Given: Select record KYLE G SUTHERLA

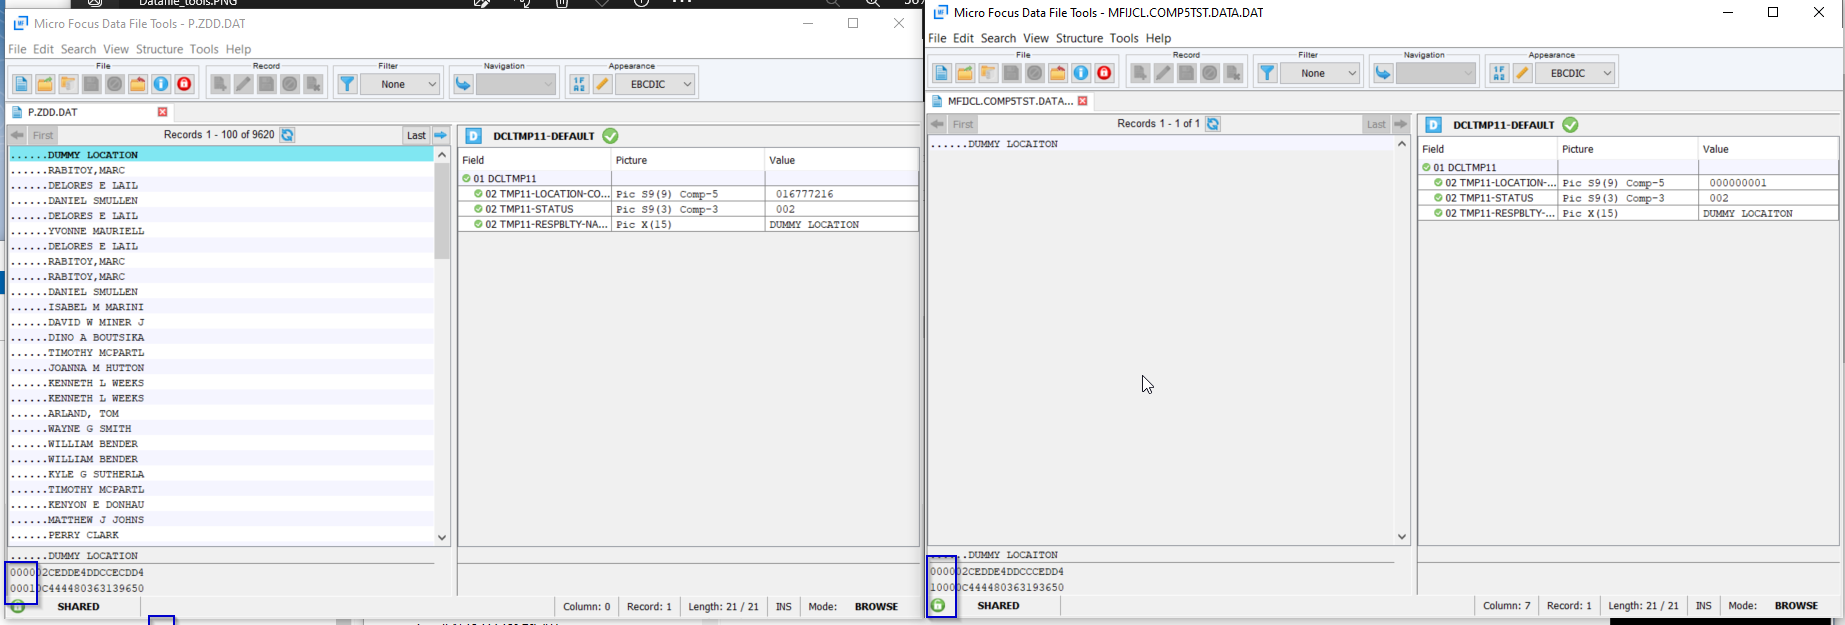Looking at the screenshot, I should click(x=221, y=475).
